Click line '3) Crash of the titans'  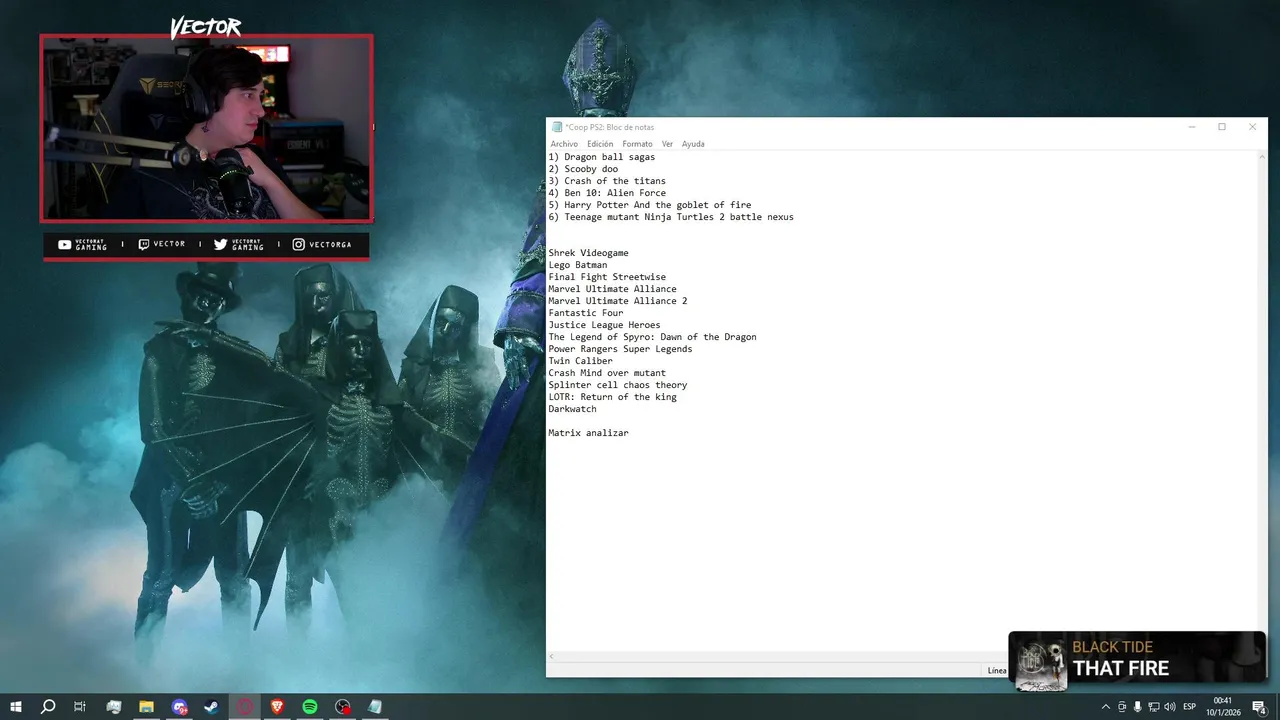607,181
